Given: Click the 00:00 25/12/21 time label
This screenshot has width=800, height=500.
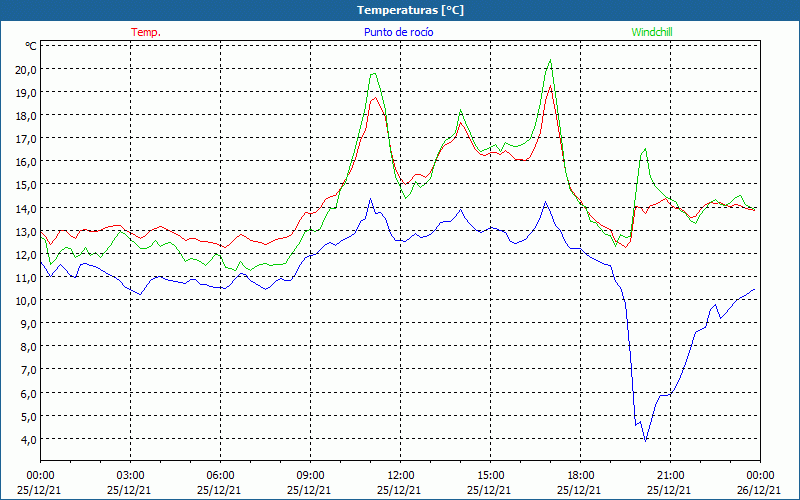Looking at the screenshot, I should pyautogui.click(x=39, y=483).
